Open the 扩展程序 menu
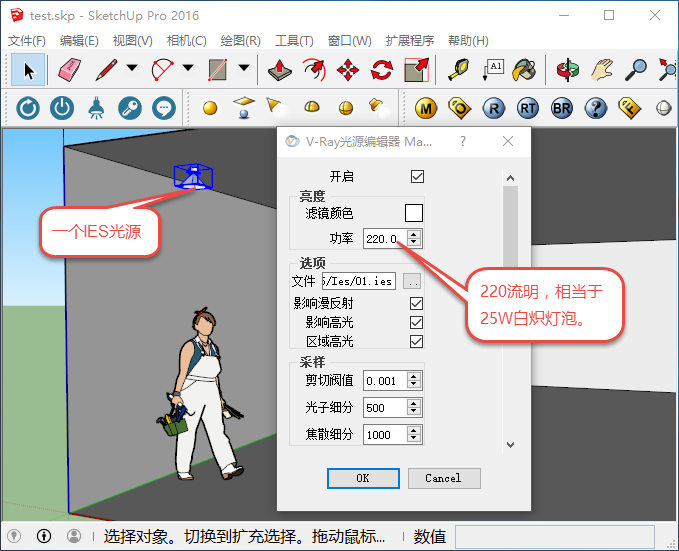The width and height of the screenshot is (679, 551). tap(410, 41)
